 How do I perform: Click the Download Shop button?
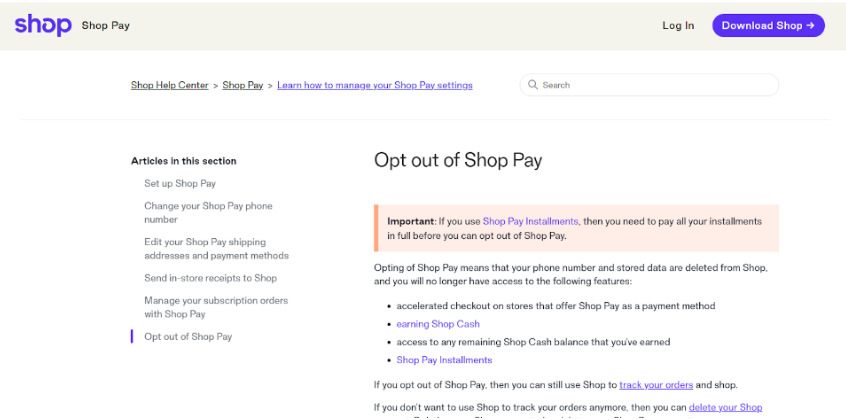coord(768,25)
